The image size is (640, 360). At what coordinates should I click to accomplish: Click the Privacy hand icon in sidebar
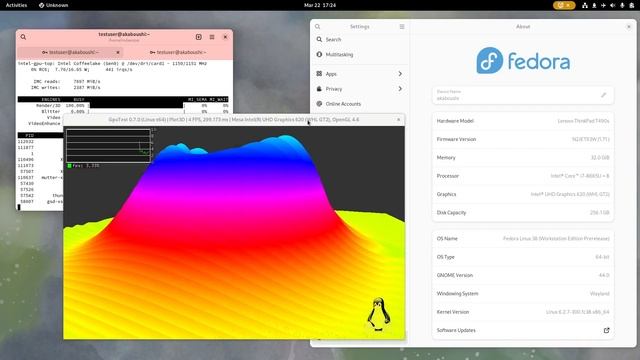tap(319, 89)
